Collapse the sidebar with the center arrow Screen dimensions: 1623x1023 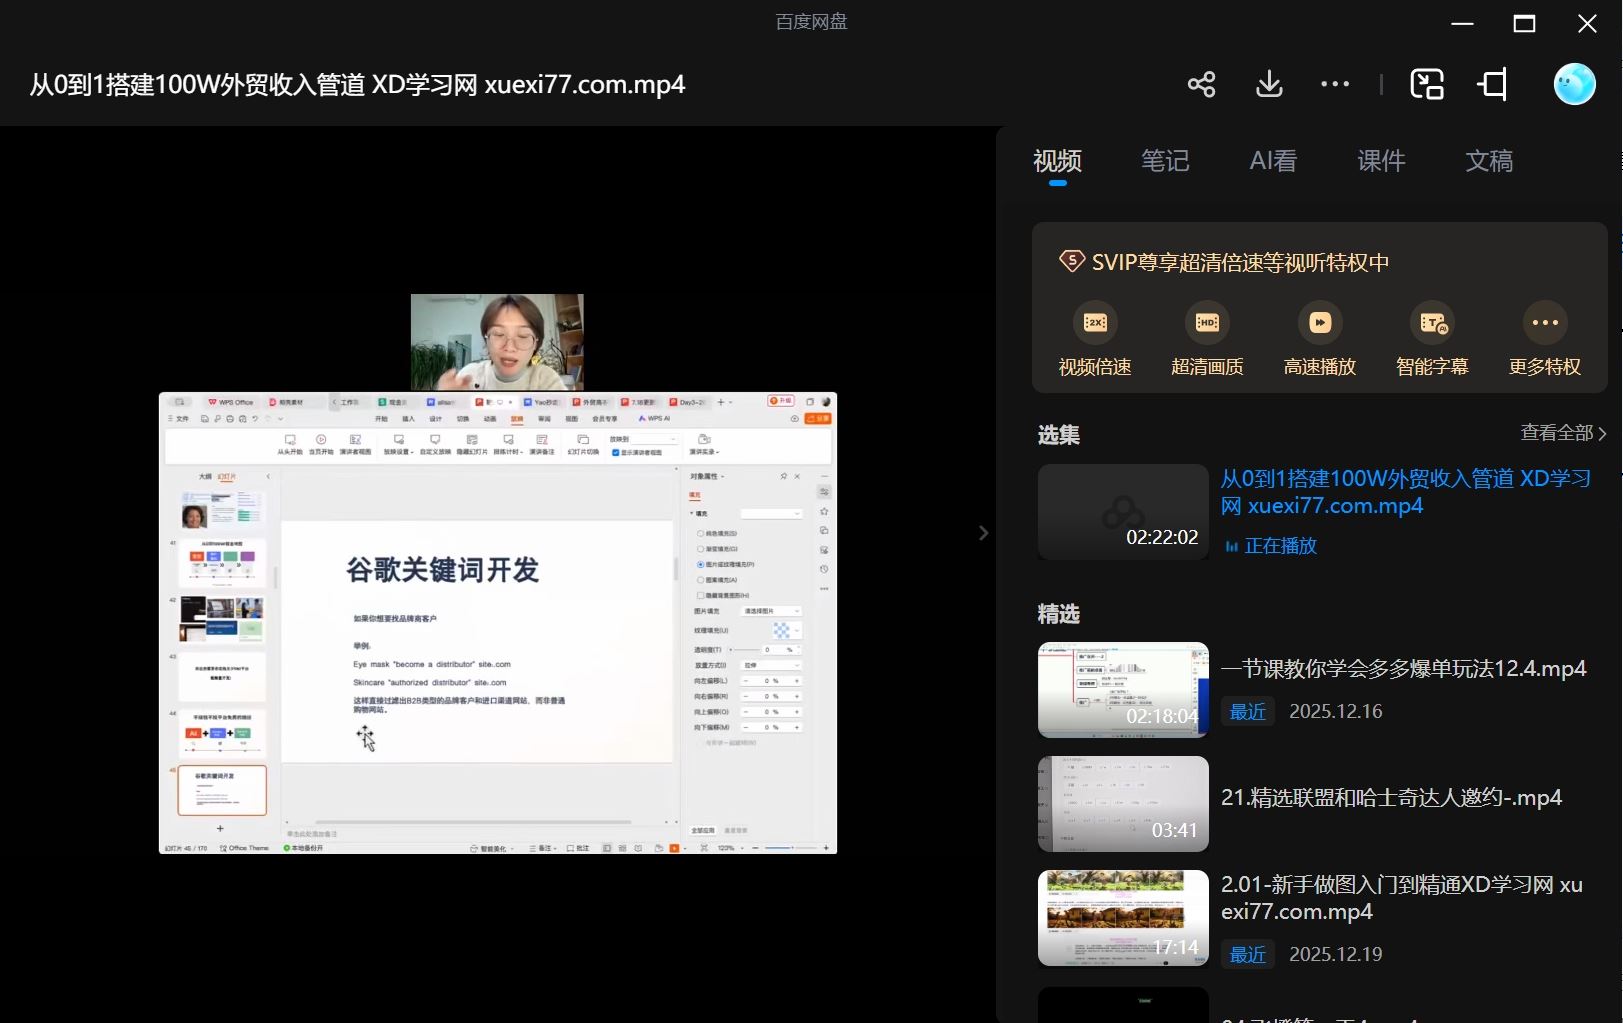coord(984,533)
